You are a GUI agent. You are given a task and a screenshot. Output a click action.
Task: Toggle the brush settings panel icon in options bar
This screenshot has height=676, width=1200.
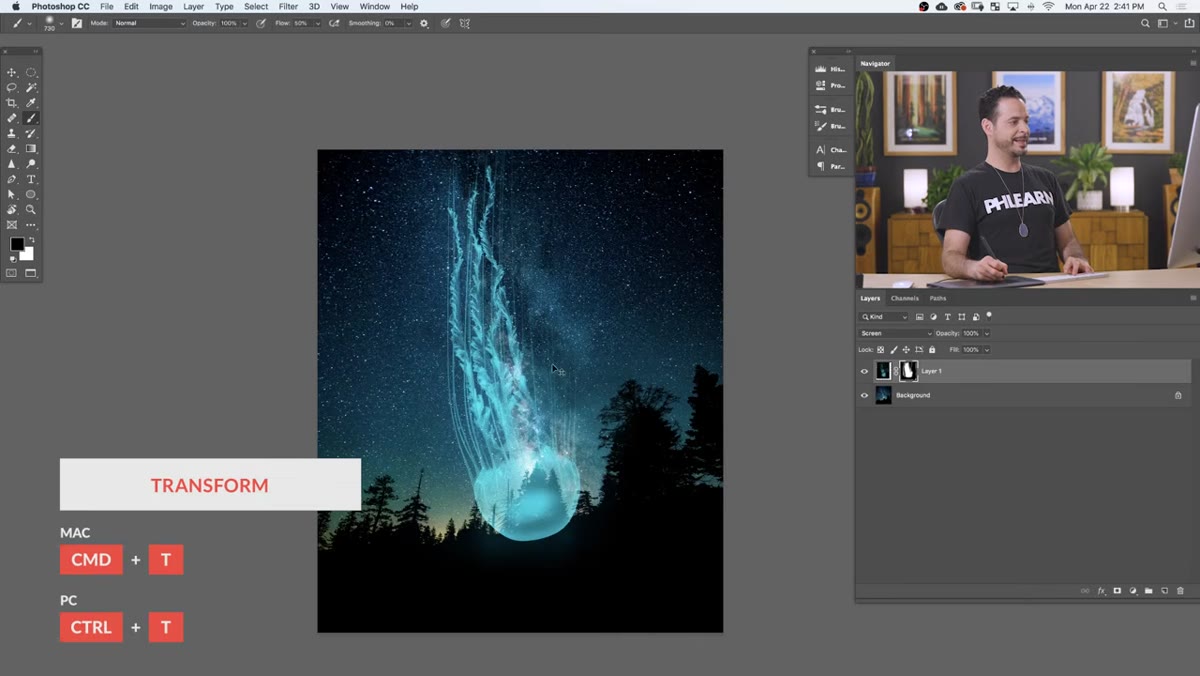coord(77,23)
